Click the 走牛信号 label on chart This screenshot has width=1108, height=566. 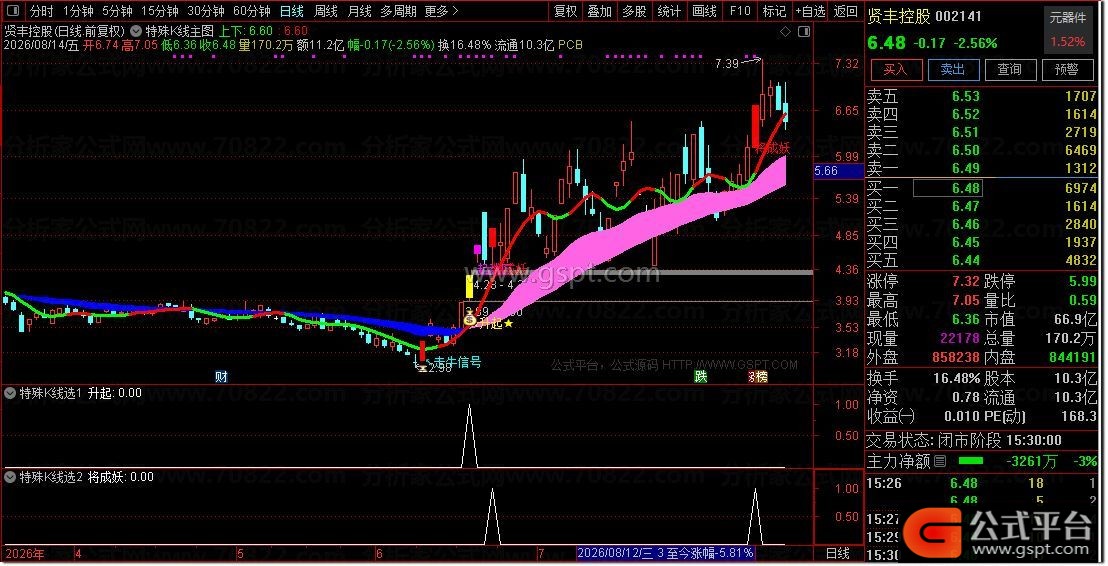pyautogui.click(x=457, y=362)
